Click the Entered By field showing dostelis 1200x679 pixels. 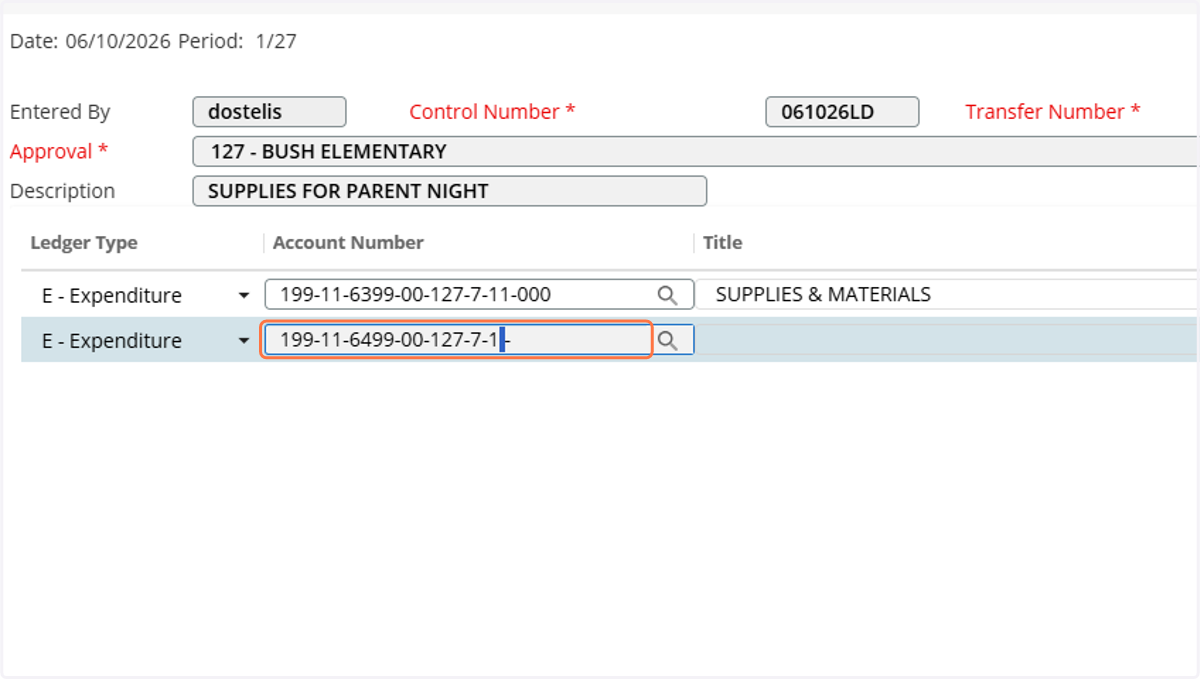click(269, 112)
